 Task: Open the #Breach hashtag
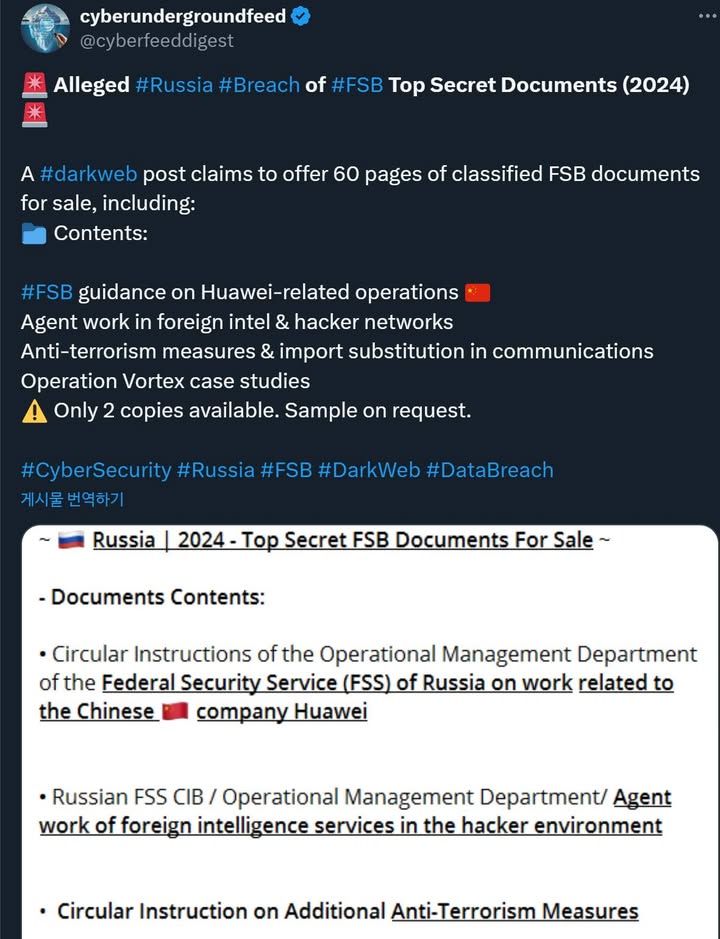(x=259, y=84)
